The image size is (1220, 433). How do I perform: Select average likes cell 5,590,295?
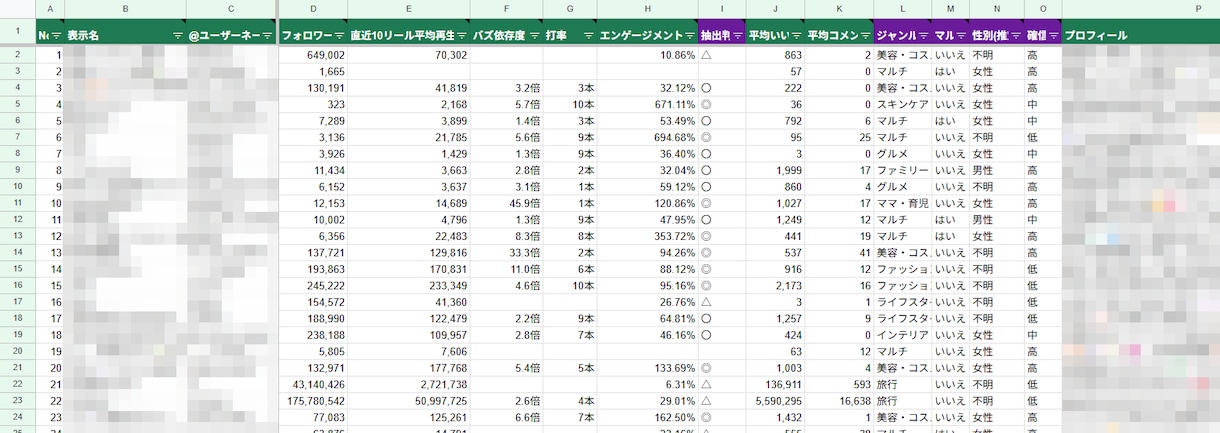click(x=775, y=401)
